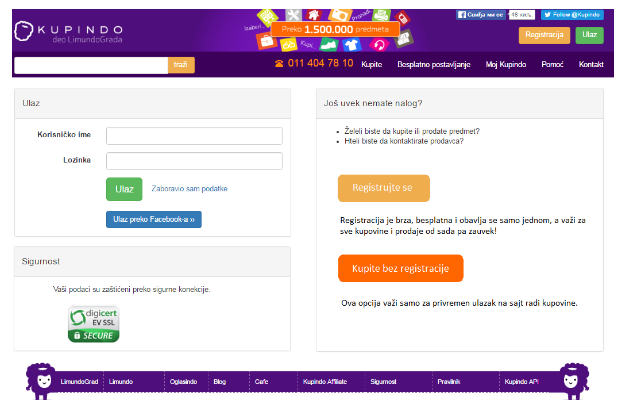Open the Moj Kupindo menu item
Screen dimensions: 621x408
pyautogui.click(x=506, y=64)
